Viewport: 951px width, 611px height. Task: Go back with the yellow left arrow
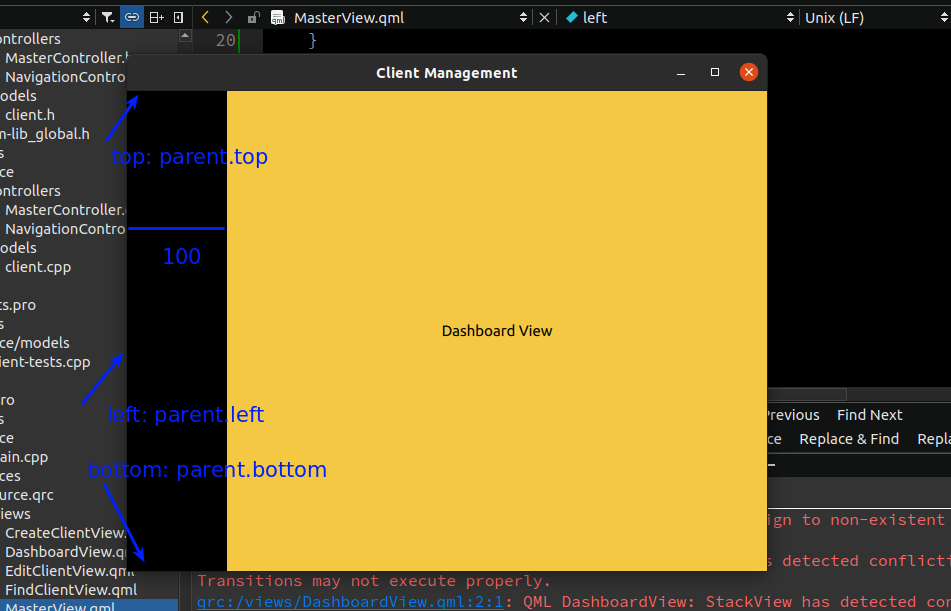[205, 18]
